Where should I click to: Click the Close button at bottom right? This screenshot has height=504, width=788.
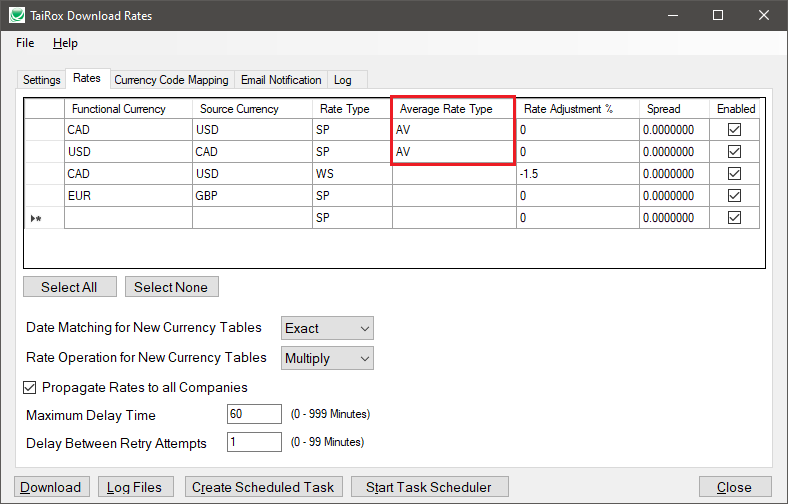(x=735, y=487)
